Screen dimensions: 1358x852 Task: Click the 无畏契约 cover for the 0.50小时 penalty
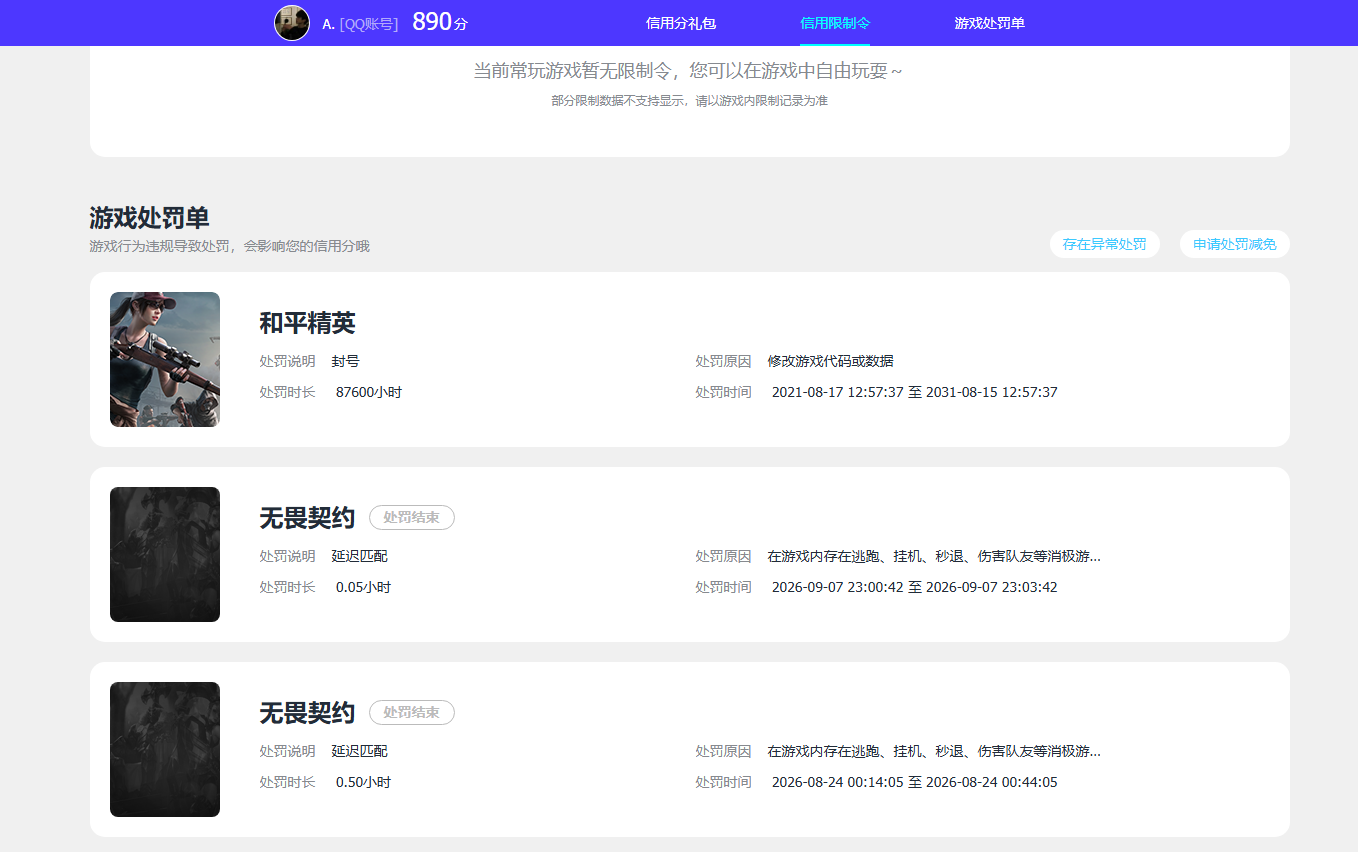click(x=165, y=750)
